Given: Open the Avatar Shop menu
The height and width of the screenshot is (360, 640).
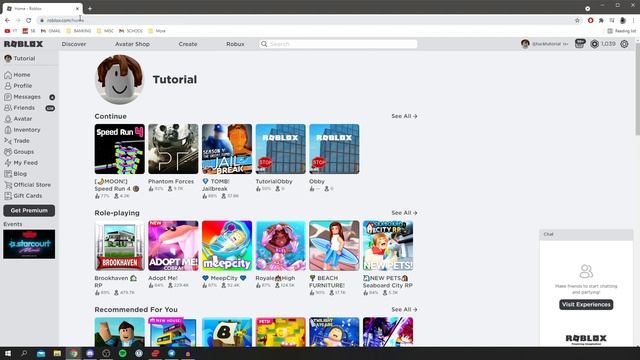Looking at the screenshot, I should (132, 44).
